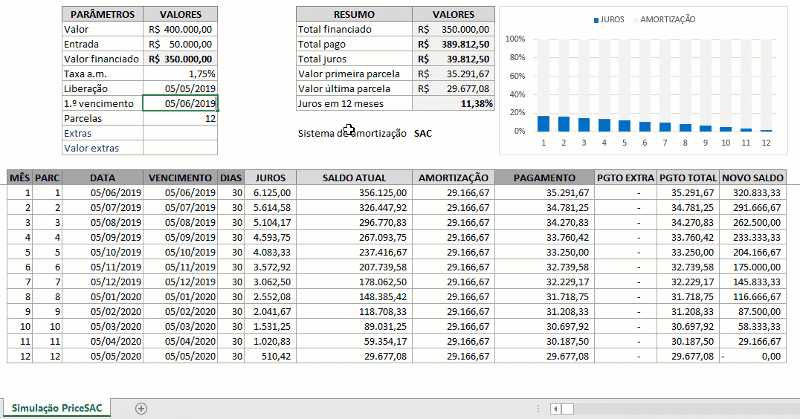Select the 1.º vencimento date cell
Image resolution: width=800 pixels, height=419 pixels.
(180, 103)
